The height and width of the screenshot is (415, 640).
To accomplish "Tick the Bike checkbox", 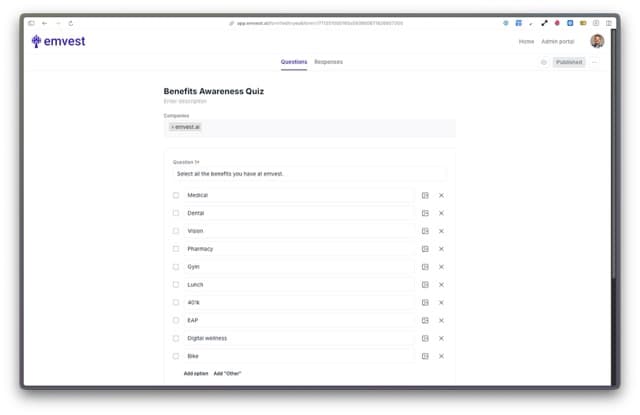I will tap(176, 356).
